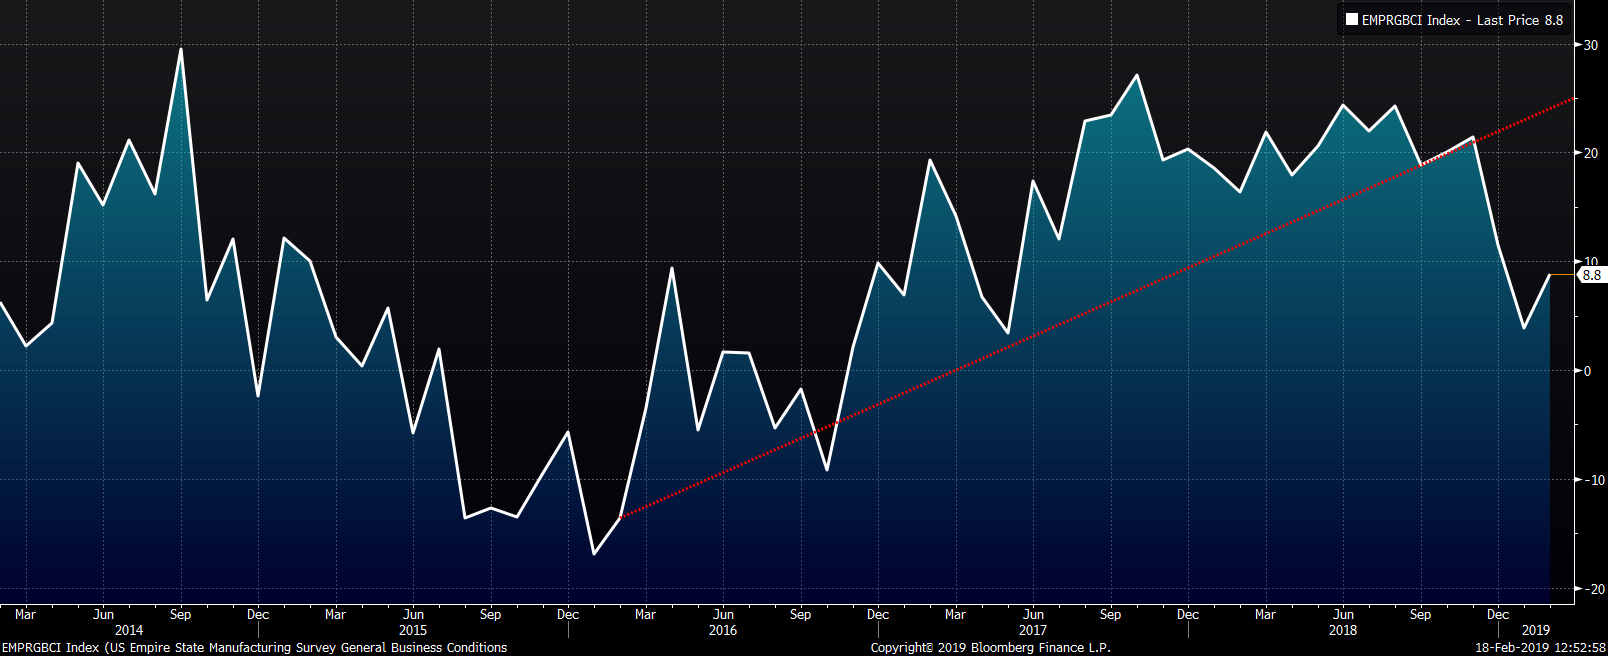The image size is (1608, 656).
Task: Select the 2015 year label on time axis
Action: coord(413,630)
